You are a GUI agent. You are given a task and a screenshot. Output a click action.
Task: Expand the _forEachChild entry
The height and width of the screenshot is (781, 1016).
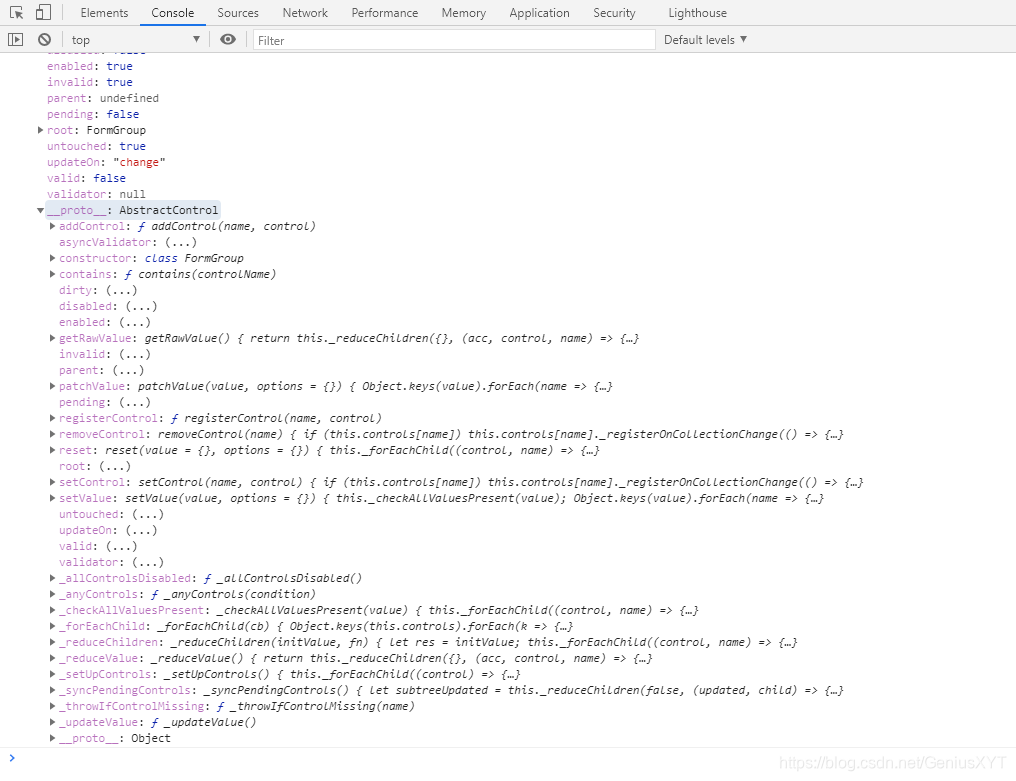click(x=52, y=625)
